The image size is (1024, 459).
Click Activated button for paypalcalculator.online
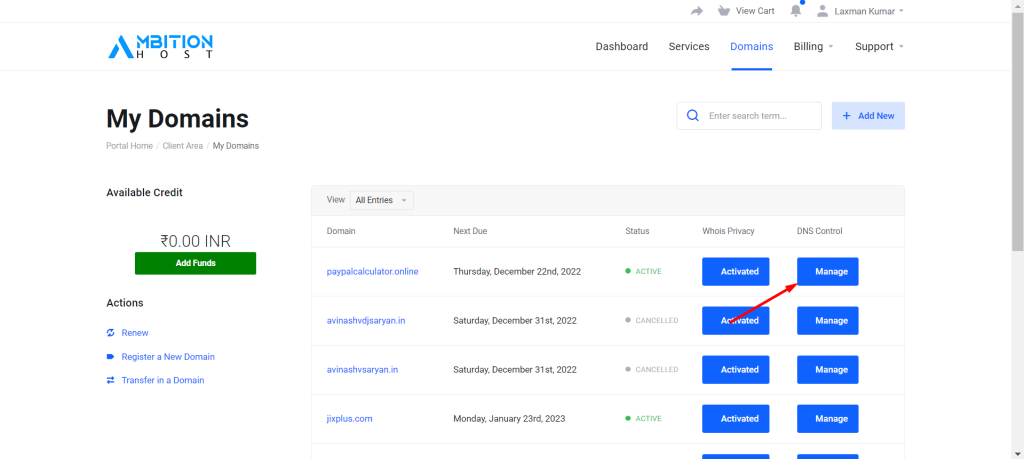click(735, 272)
